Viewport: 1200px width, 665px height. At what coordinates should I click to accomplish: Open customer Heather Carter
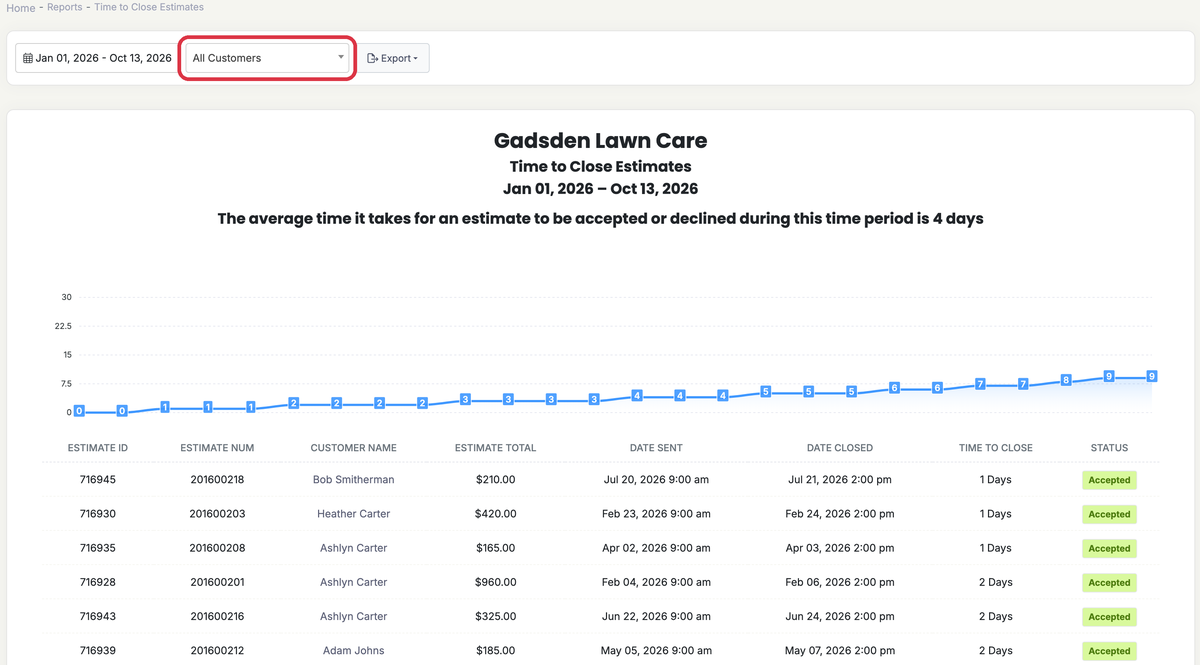click(x=353, y=514)
